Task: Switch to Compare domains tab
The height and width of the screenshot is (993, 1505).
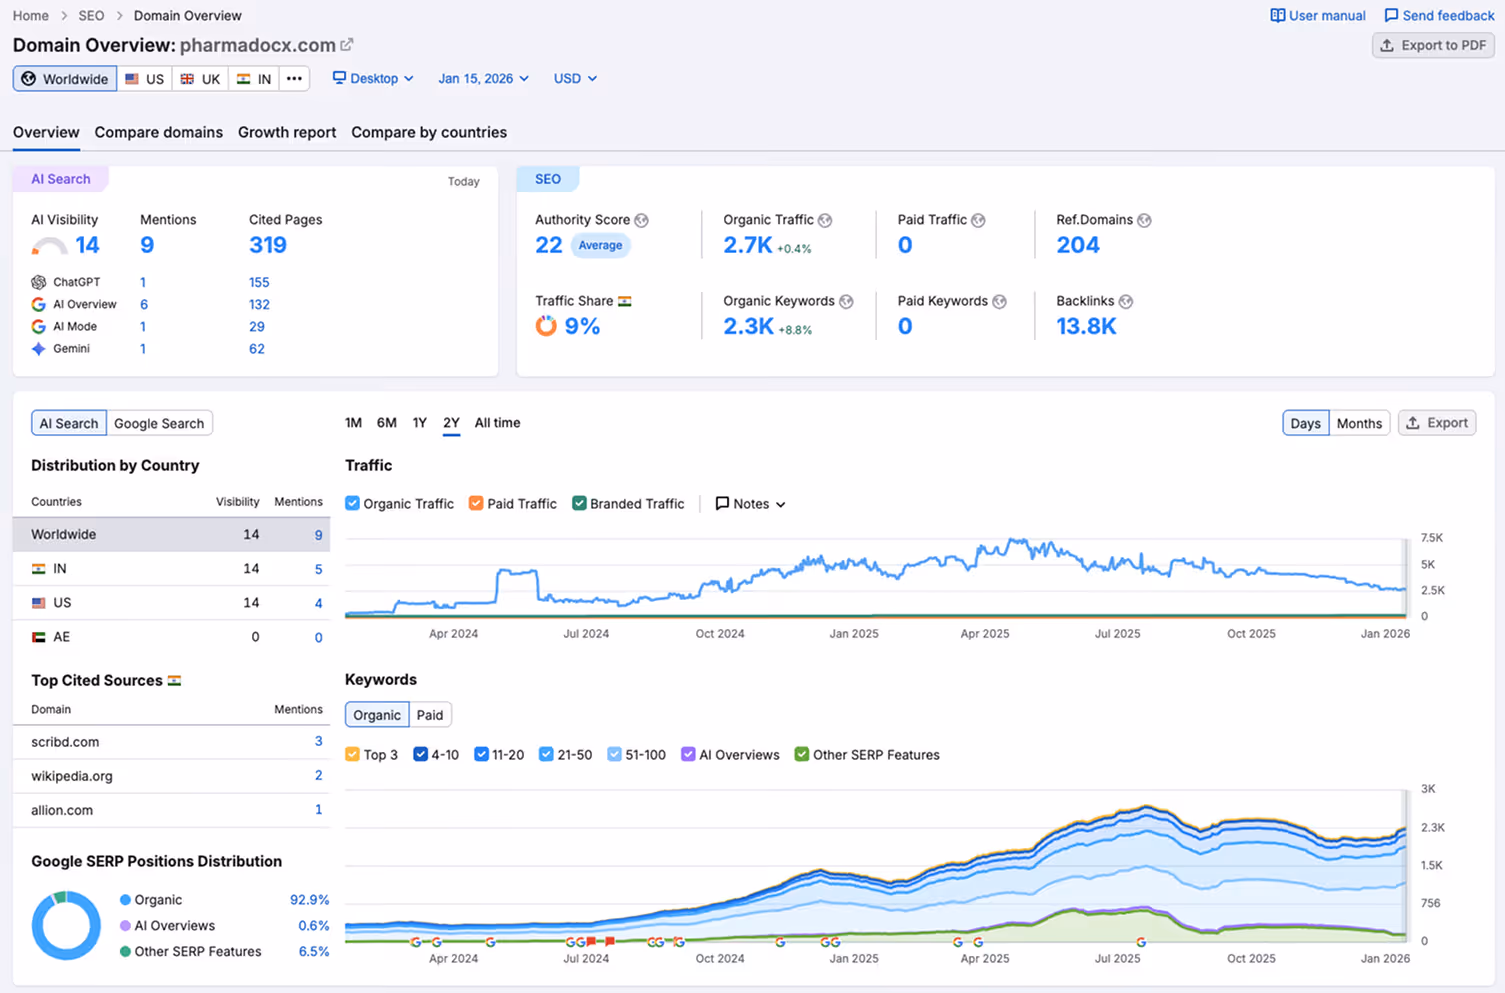Action: tap(159, 132)
